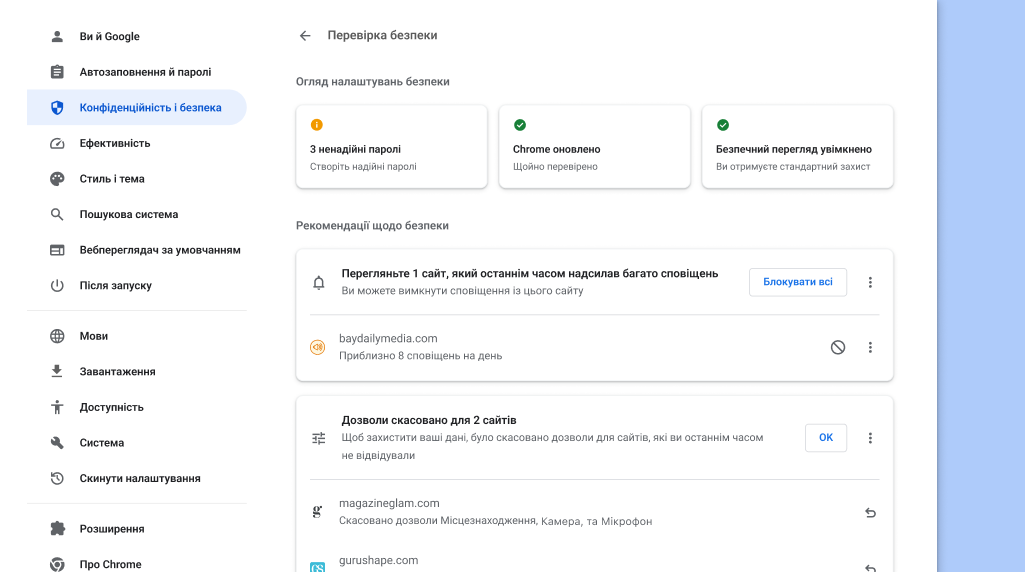Select Конфіденційність і безпека in sidebar

[137, 107]
